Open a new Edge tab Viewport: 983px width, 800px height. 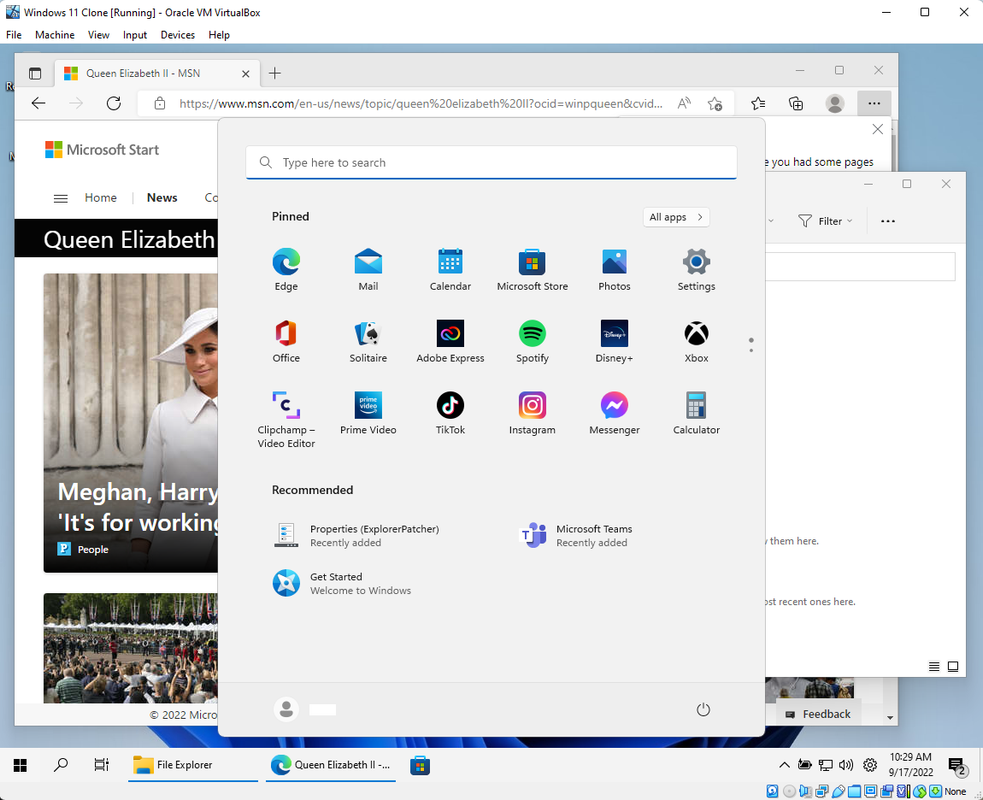click(275, 73)
